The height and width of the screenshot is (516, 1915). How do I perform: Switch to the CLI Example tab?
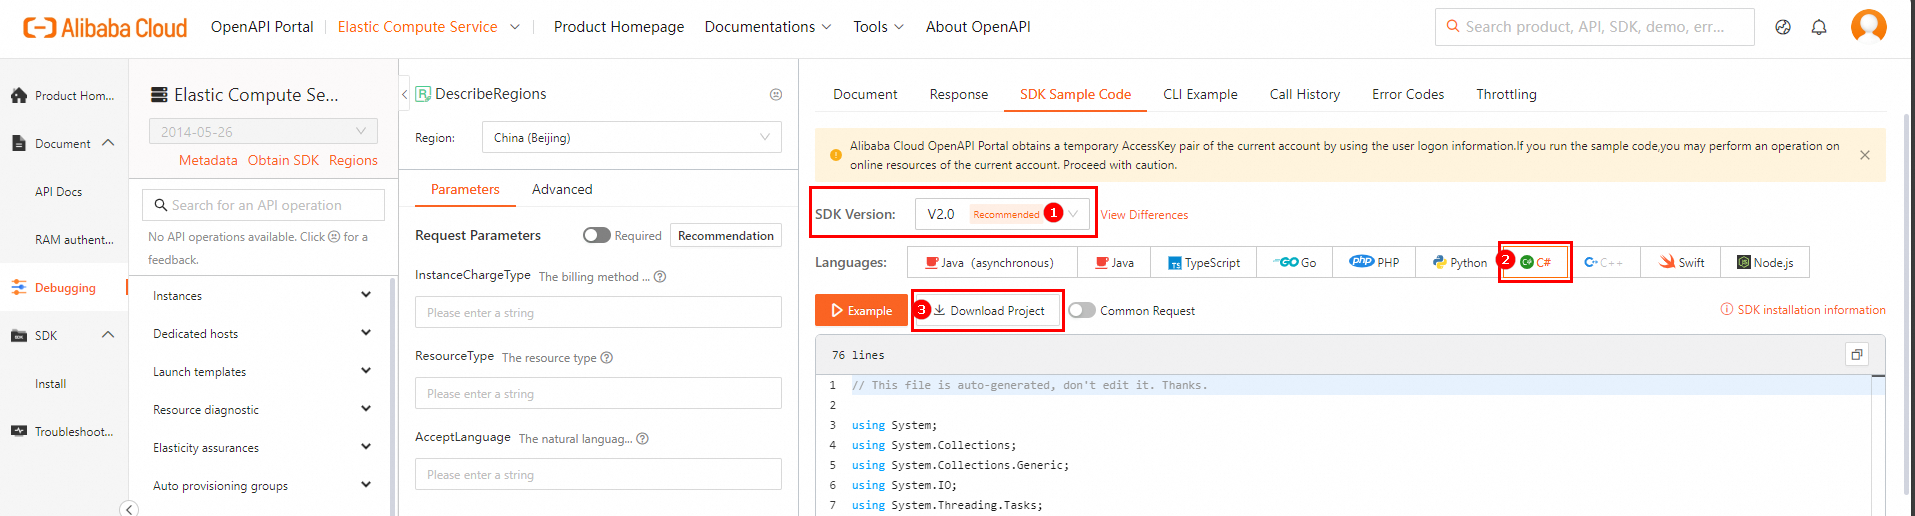click(1200, 94)
